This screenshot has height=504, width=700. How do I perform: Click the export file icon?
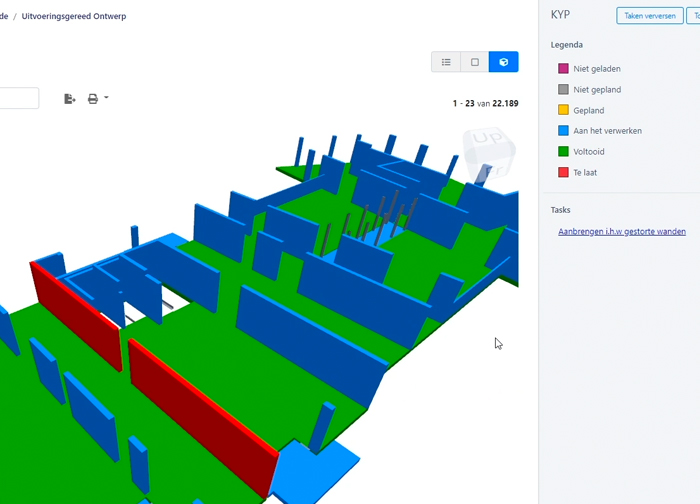coord(70,99)
